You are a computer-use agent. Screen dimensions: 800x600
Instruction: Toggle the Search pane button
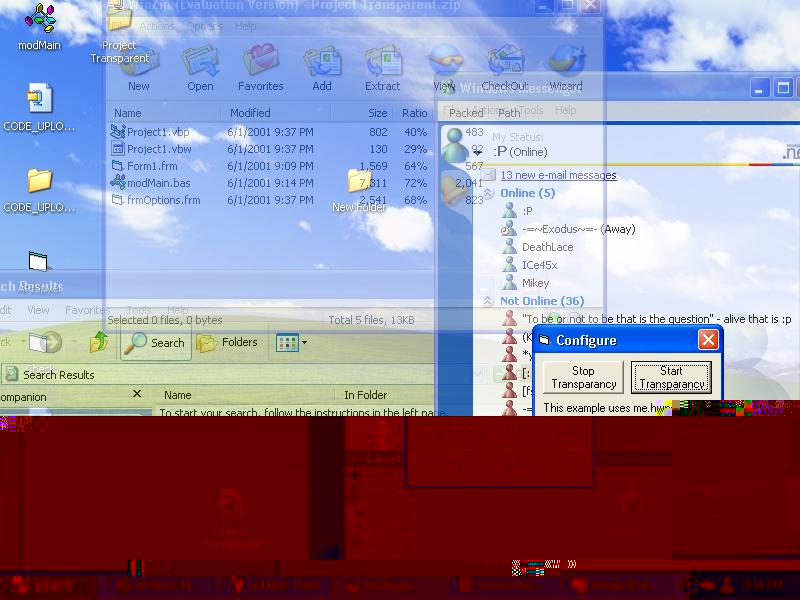coord(156,342)
